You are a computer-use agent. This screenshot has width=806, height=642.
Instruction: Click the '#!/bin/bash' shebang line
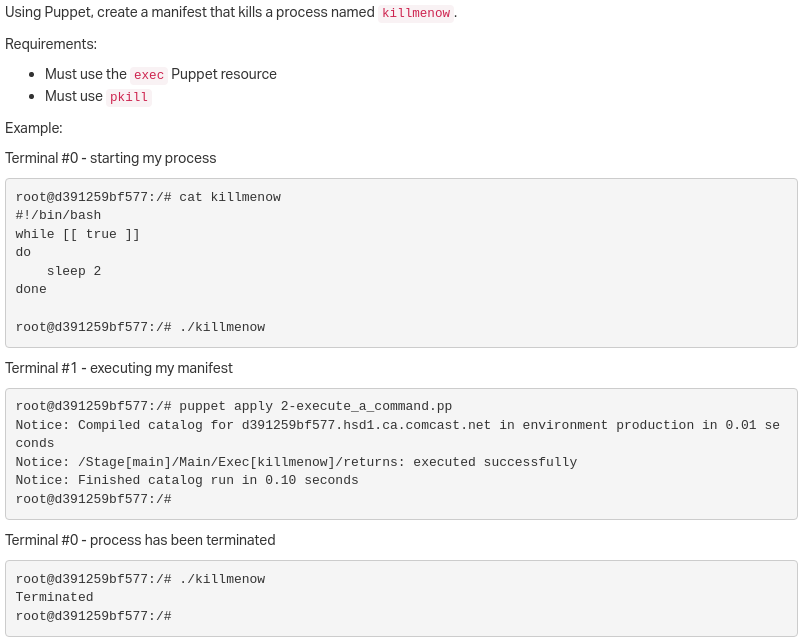tap(58, 215)
